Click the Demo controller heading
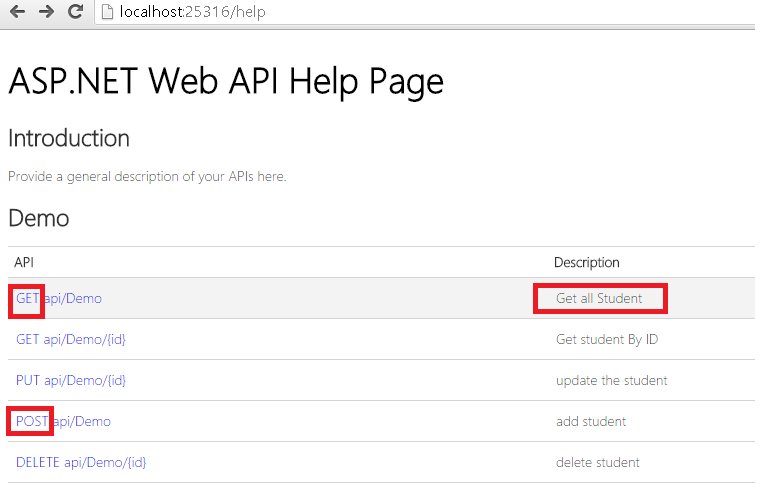This screenshot has width=773, height=489. (x=38, y=217)
